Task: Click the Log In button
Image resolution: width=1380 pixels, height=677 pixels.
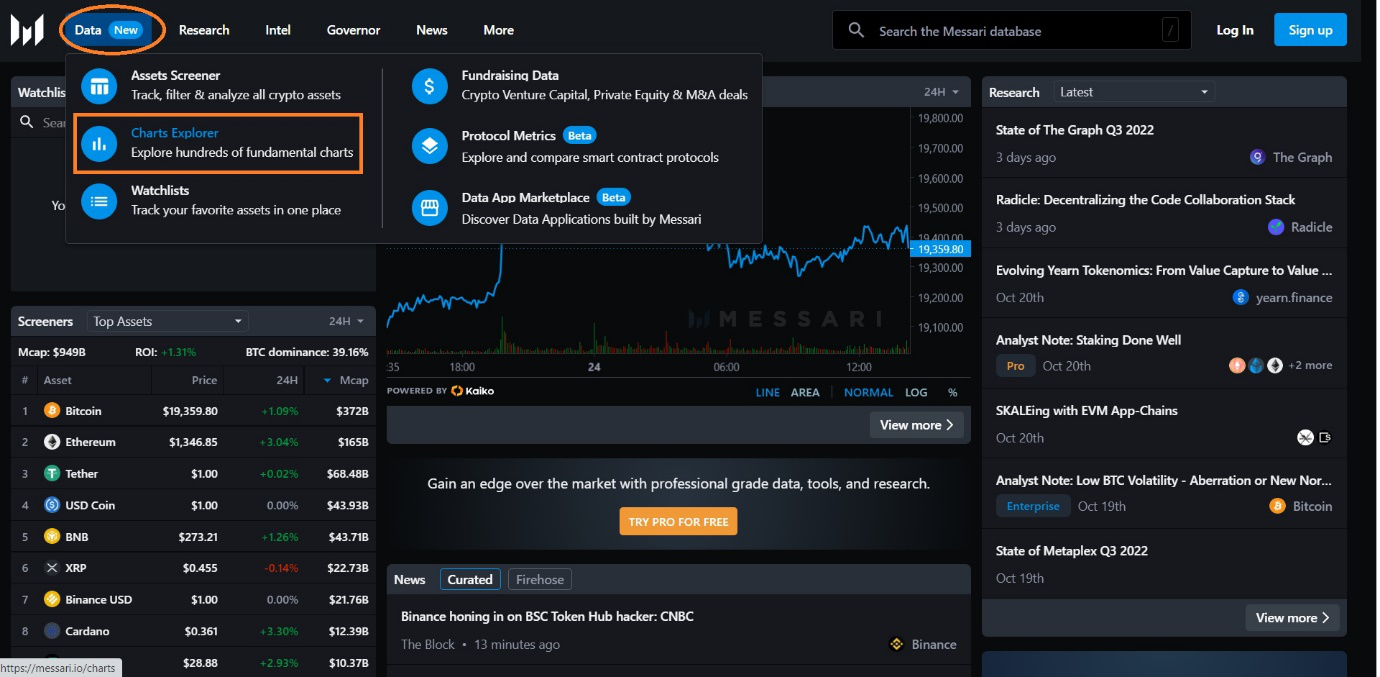Action: 1235,30
